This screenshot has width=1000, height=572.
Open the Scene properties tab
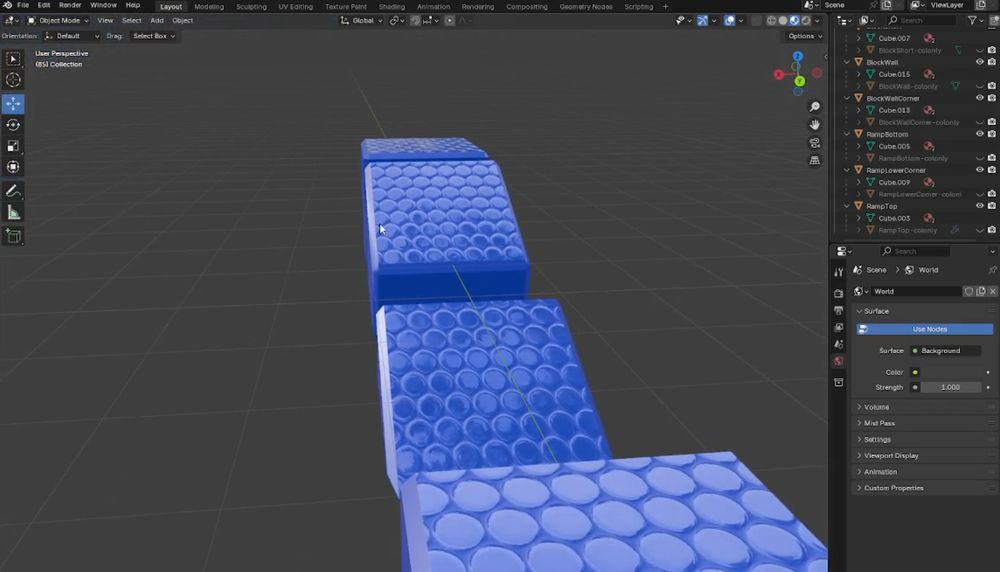839,344
